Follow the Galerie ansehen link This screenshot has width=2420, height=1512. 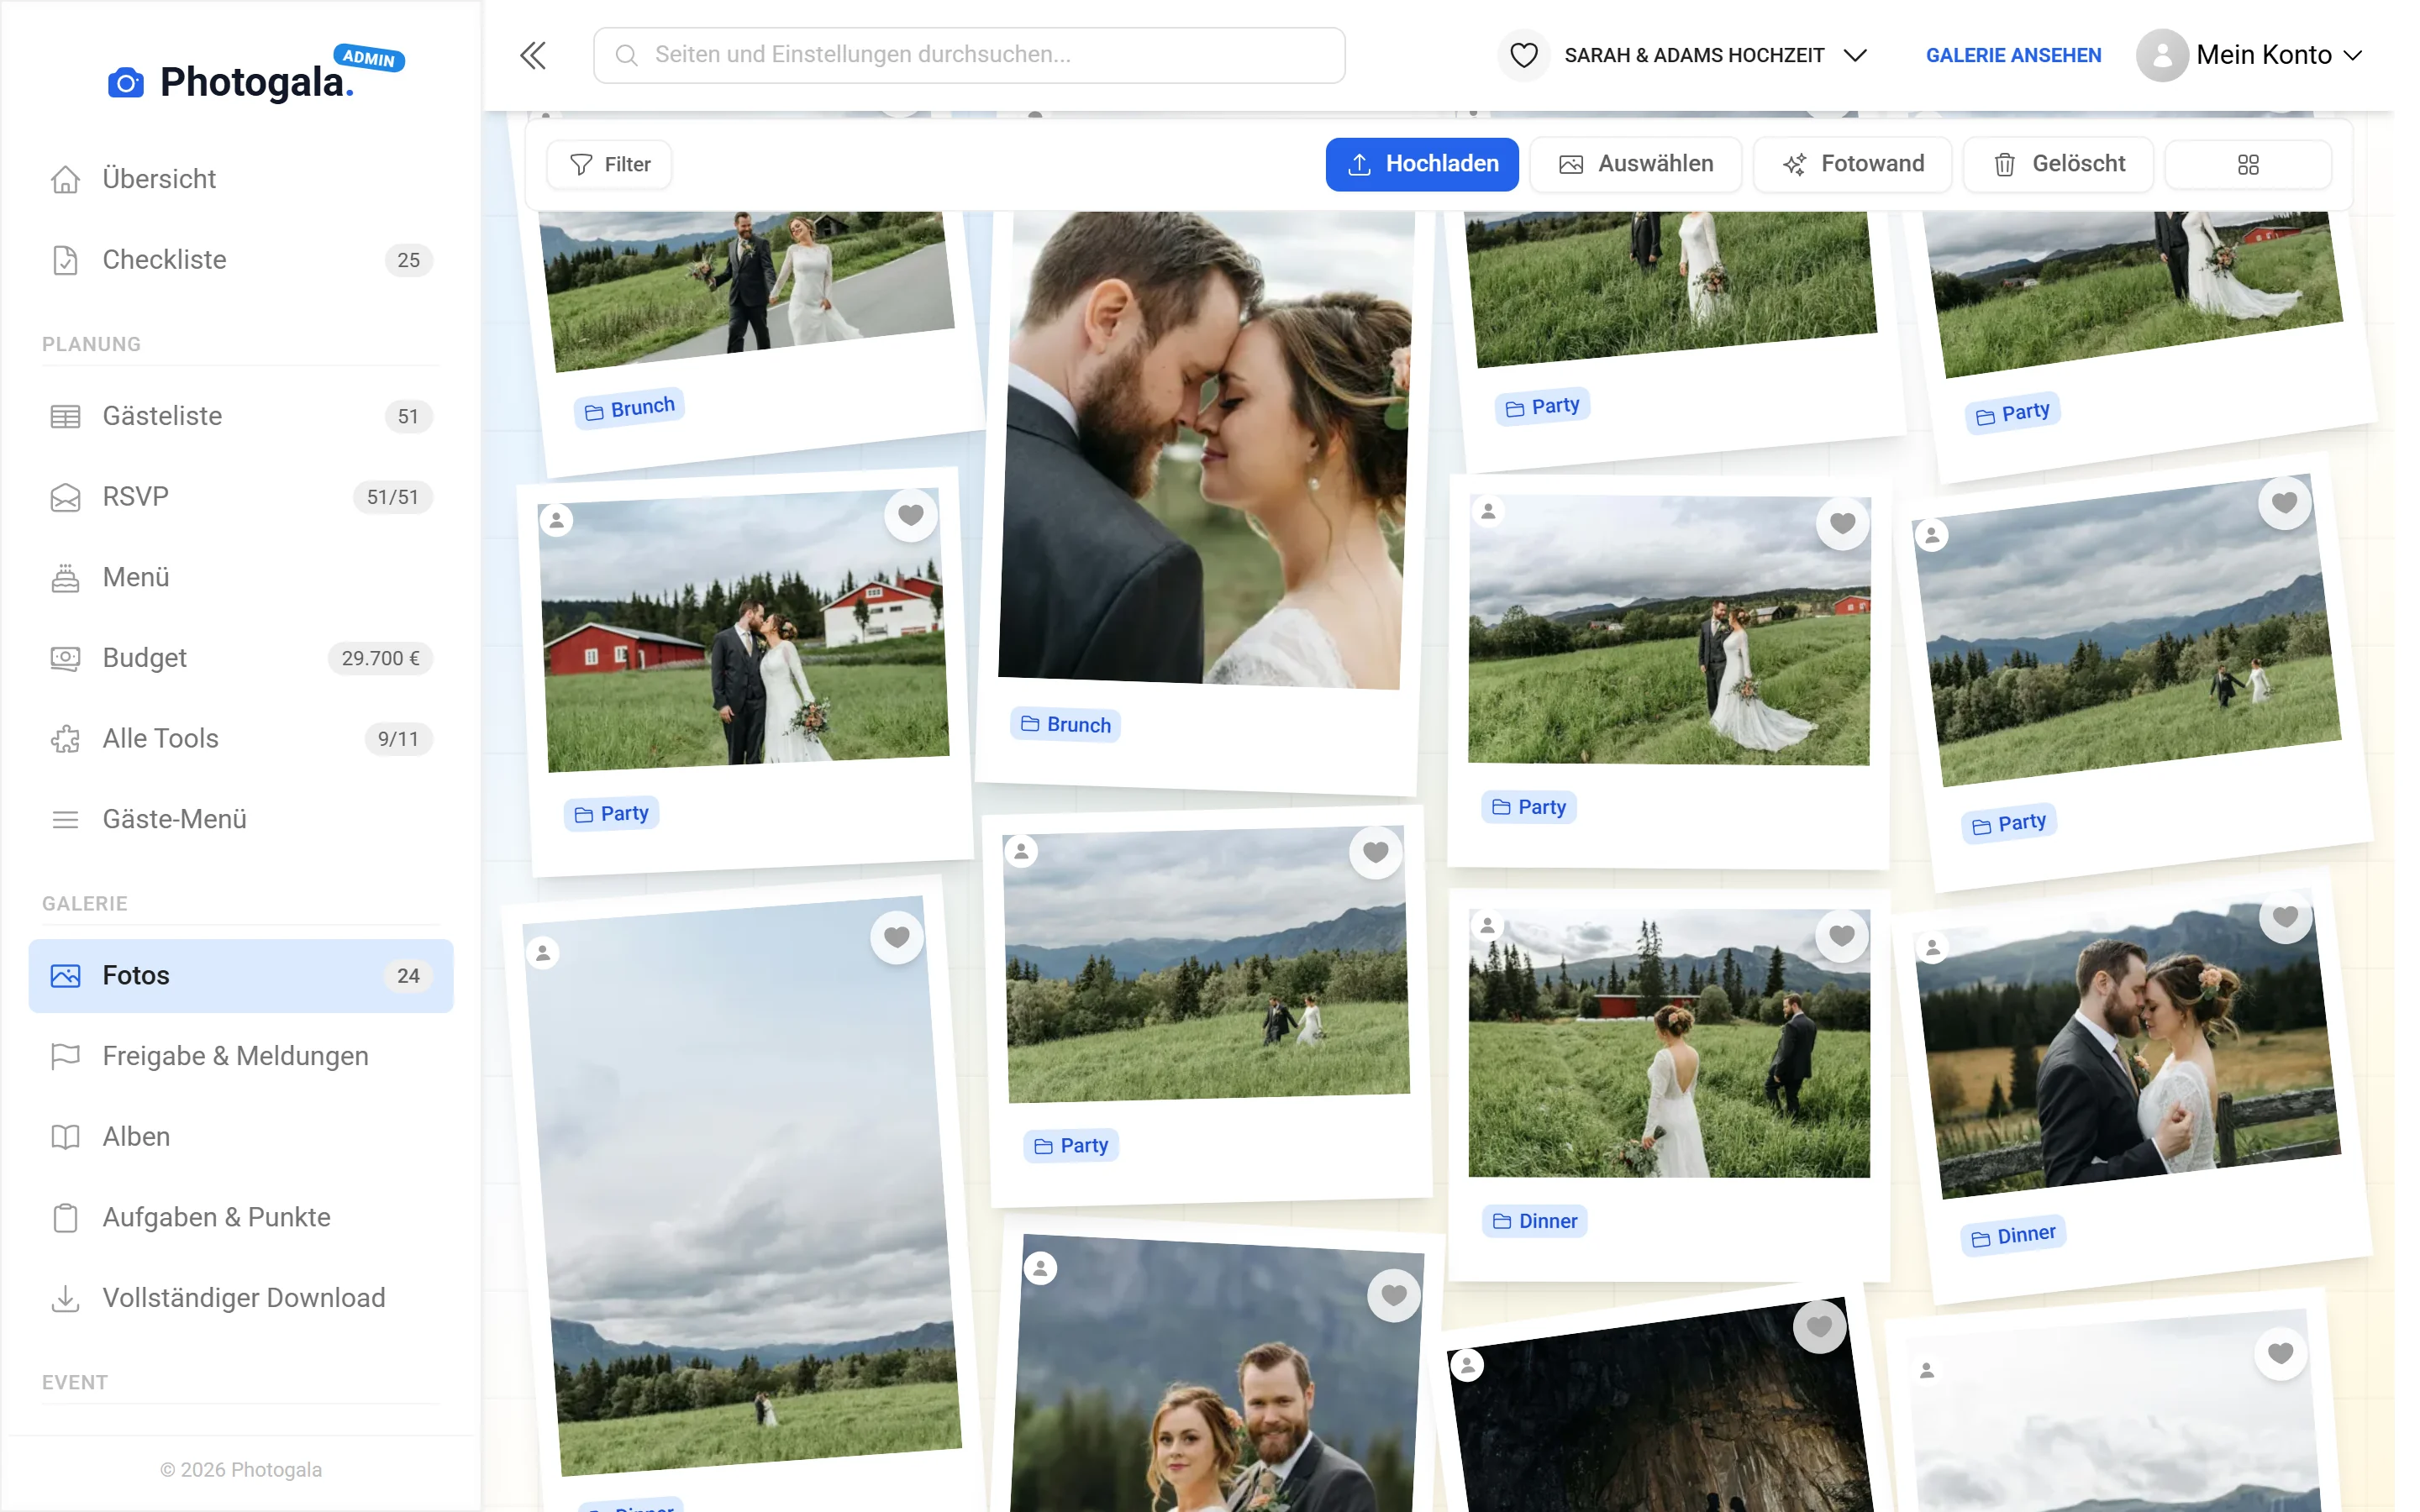[x=2013, y=55]
